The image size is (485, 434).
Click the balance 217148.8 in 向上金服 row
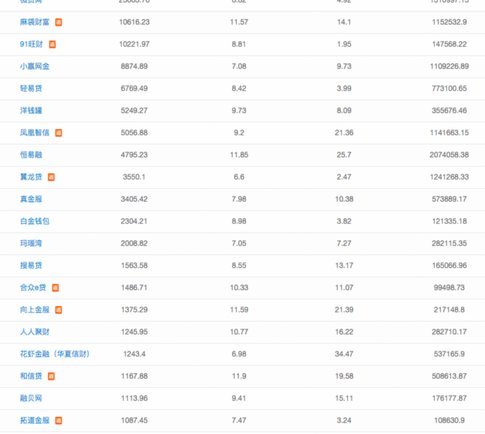tap(449, 310)
